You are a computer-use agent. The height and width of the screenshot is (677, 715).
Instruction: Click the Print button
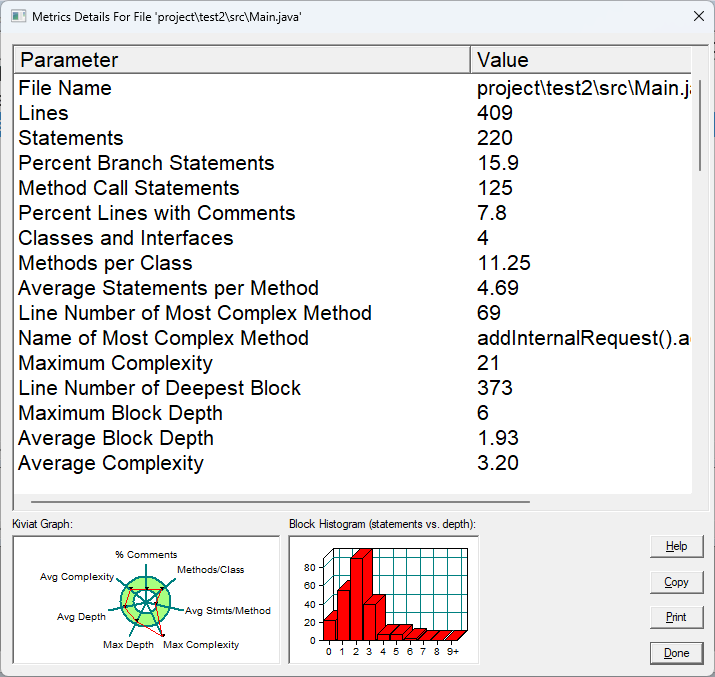(x=676, y=617)
